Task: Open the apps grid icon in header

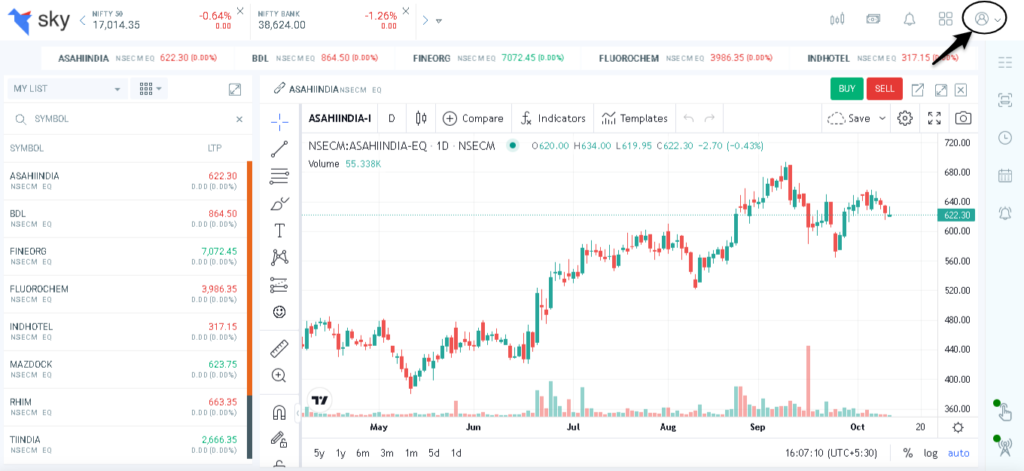Action: coord(945,20)
